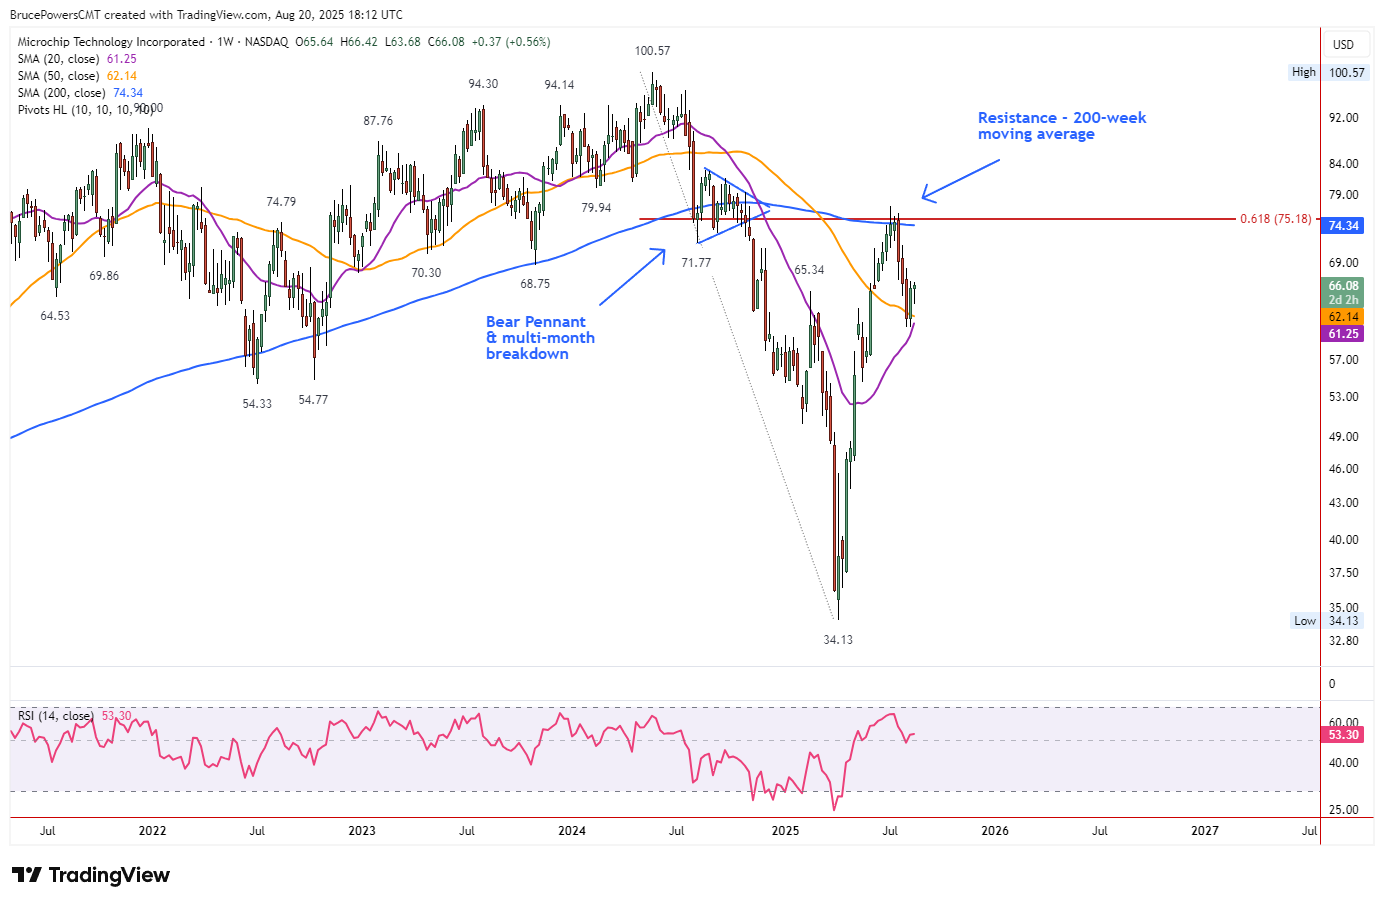Click the 92.00 price axis level
Image resolution: width=1384 pixels, height=905 pixels.
(1343, 118)
